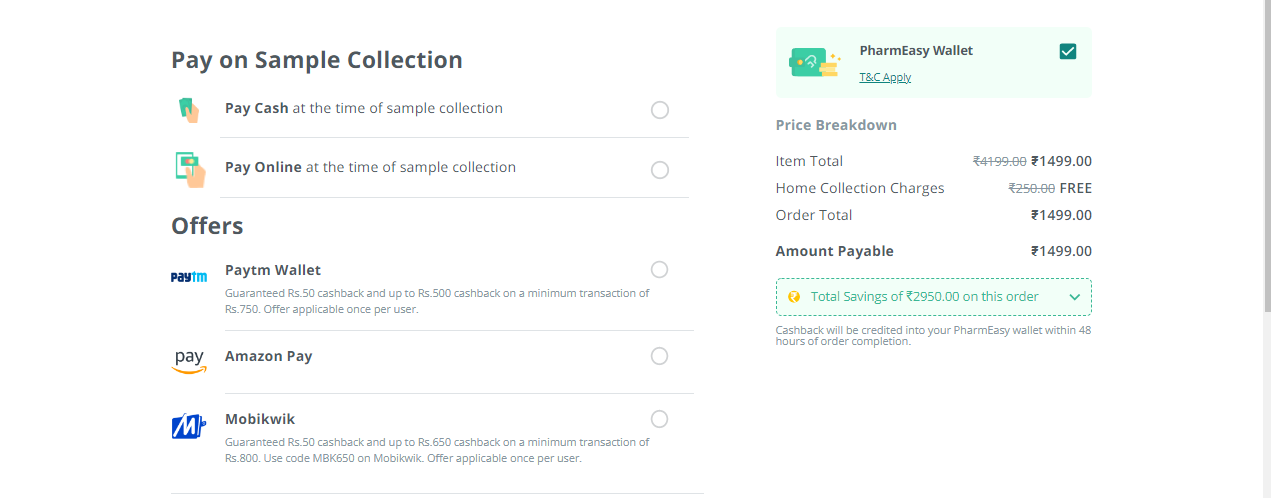Choose Amazon Pay radio button
Screen dimensions: 1271x498
tap(660, 356)
